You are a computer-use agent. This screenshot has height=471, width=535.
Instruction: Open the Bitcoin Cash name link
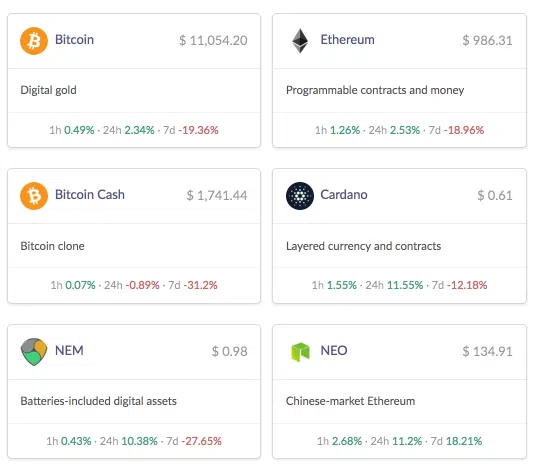click(90, 195)
